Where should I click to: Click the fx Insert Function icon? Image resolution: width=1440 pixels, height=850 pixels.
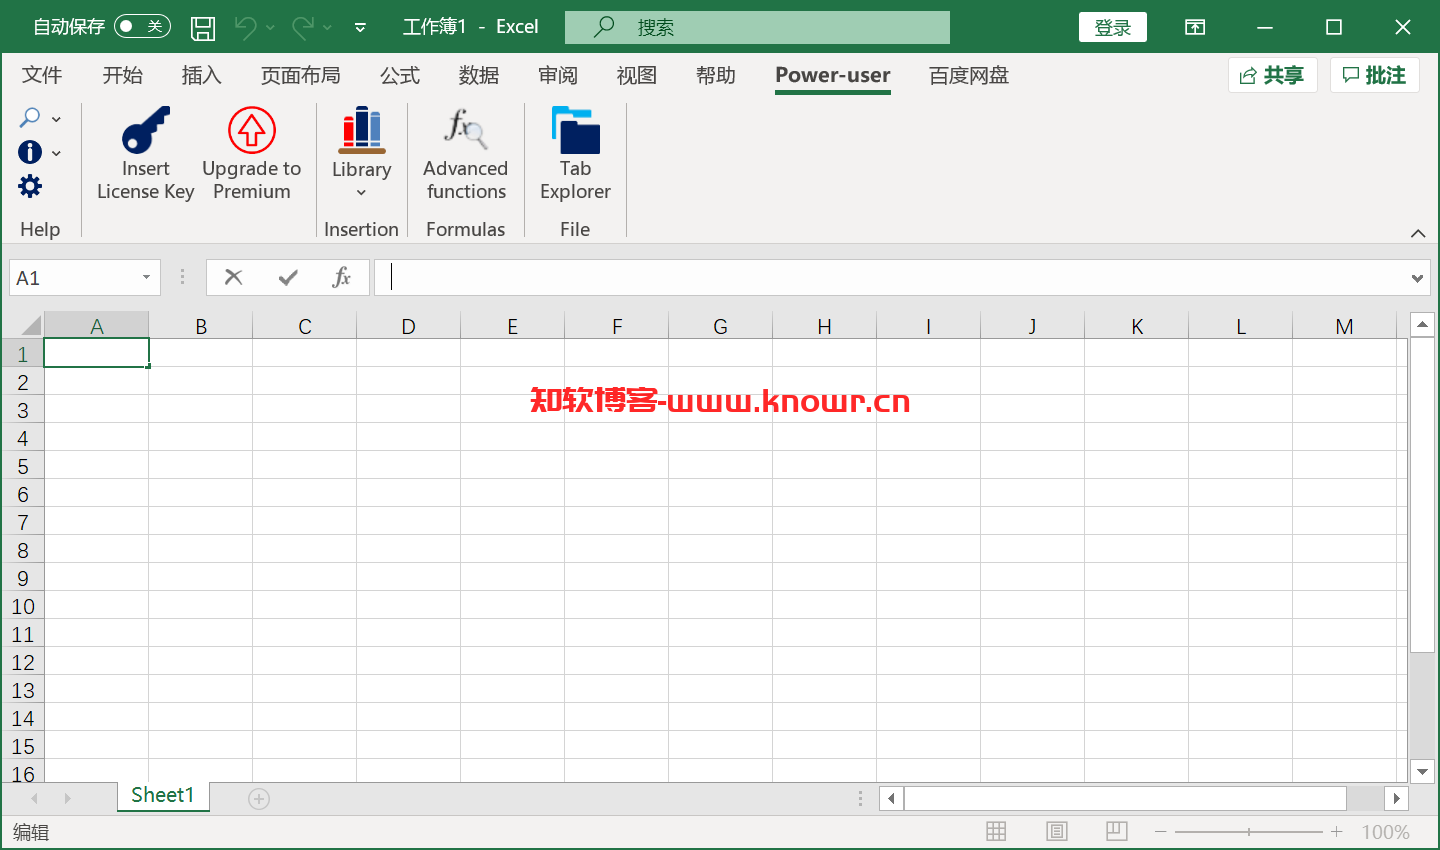[x=341, y=277]
